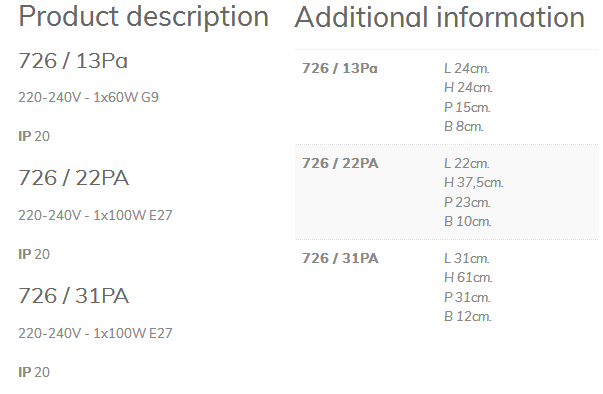Screen dimensions: 603x394
Task: Click the P 31cm. dimension value
Action: click(467, 297)
